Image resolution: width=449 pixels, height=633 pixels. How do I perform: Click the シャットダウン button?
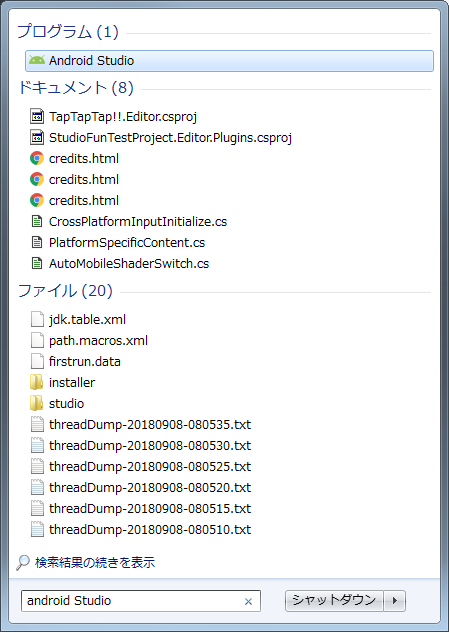(x=334, y=601)
